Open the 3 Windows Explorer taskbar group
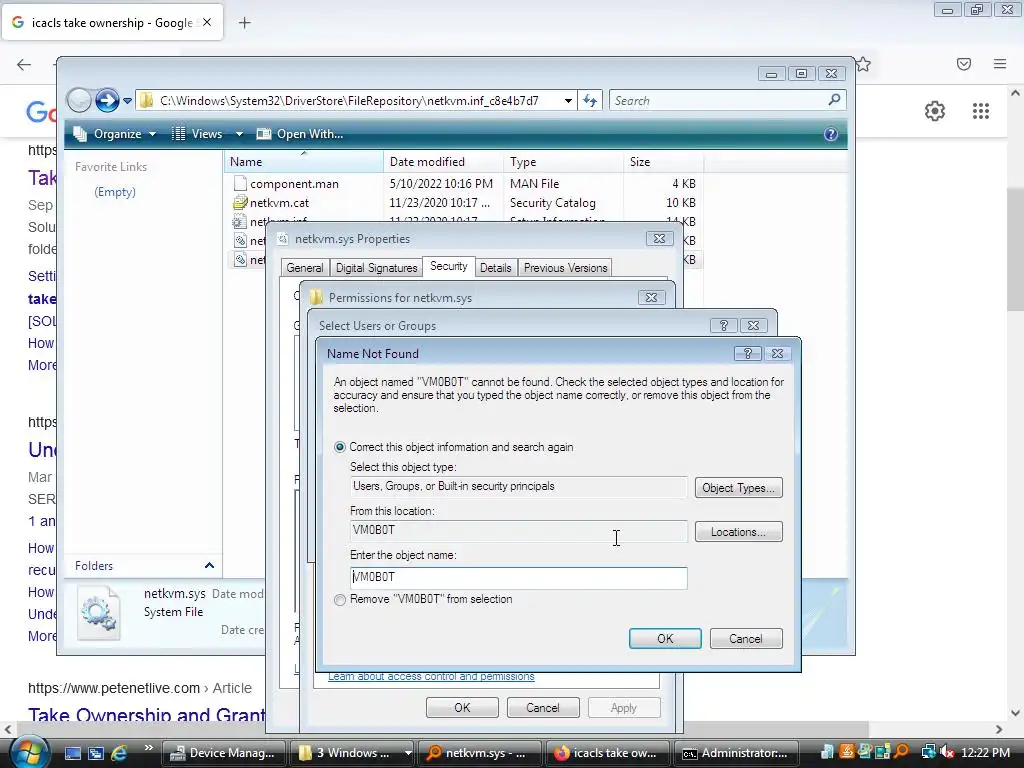Screen dimensions: 1024x768 [x=353, y=753]
